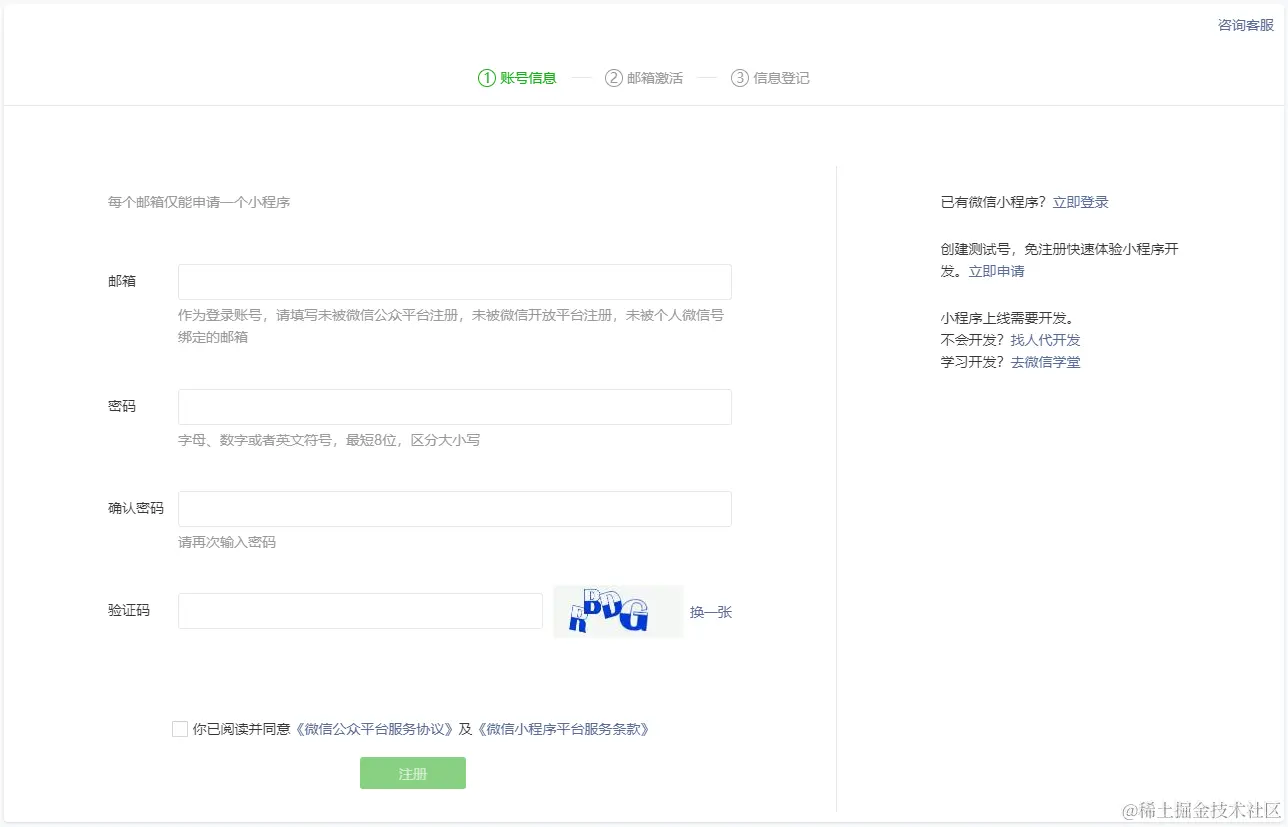1288x827 pixels.
Task: Click the text 小程序上线需要开发。
Action: coord(1008,318)
